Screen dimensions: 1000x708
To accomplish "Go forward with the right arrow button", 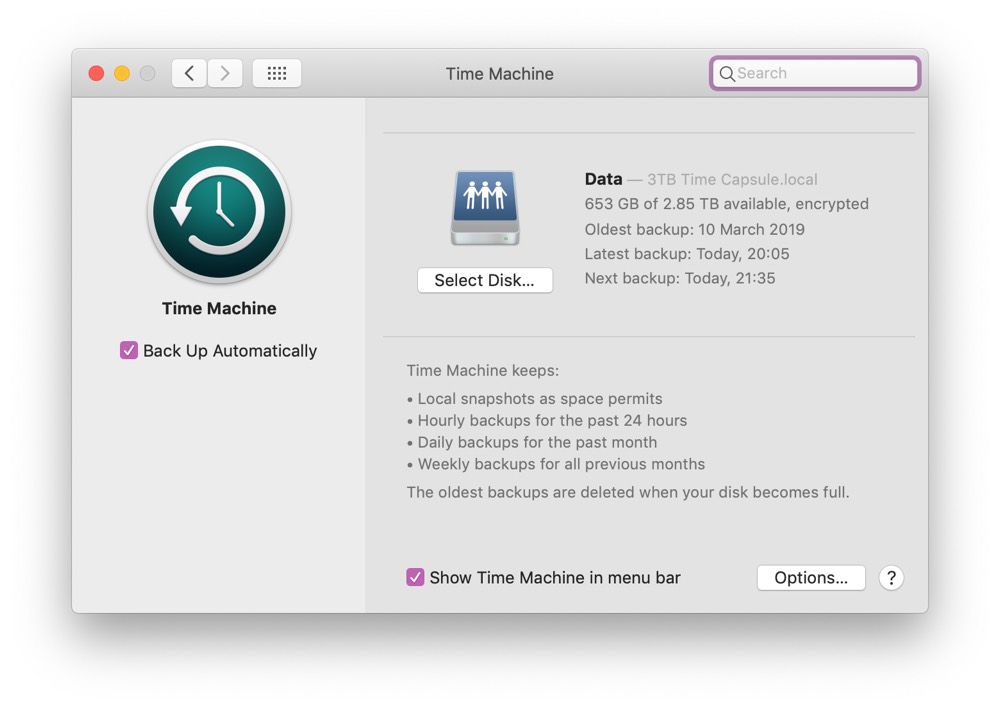I will 225,73.
